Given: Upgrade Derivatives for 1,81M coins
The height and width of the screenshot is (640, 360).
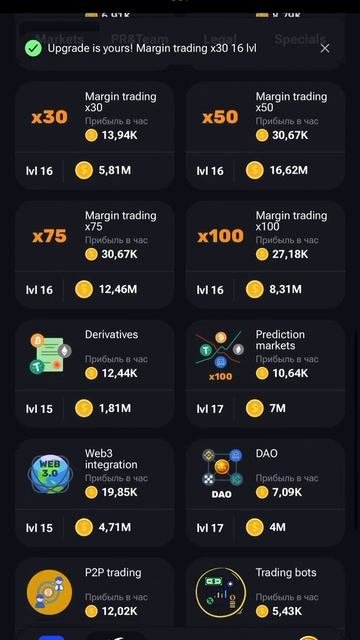Looking at the screenshot, I should tap(95, 408).
